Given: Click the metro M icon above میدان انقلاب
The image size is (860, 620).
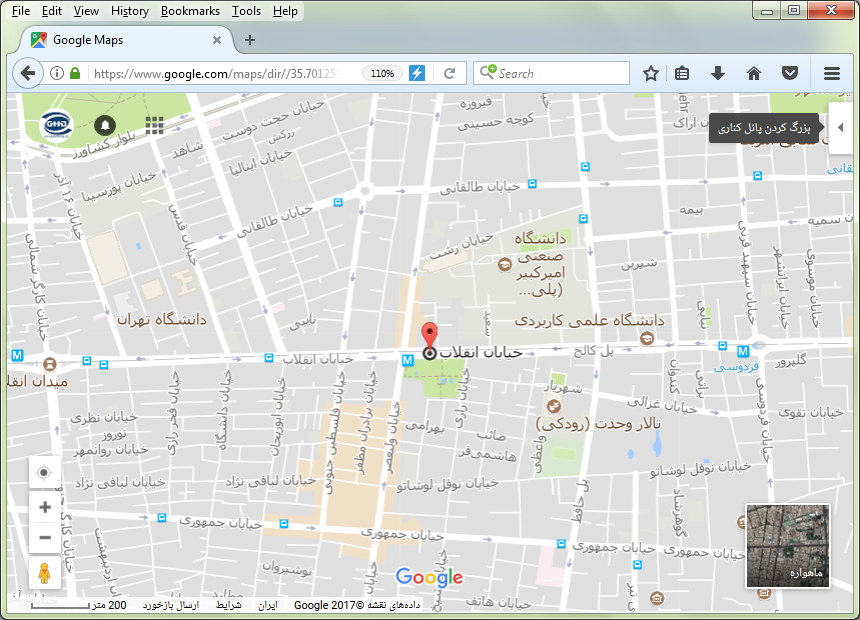Looking at the screenshot, I should tap(17, 355).
